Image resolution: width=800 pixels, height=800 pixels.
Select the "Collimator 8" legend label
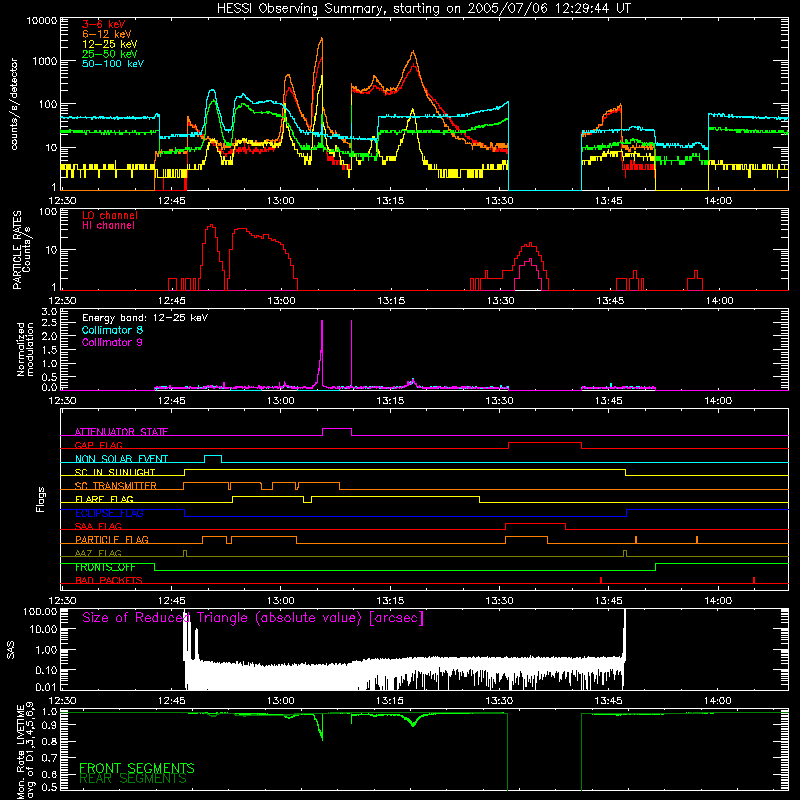click(112, 330)
